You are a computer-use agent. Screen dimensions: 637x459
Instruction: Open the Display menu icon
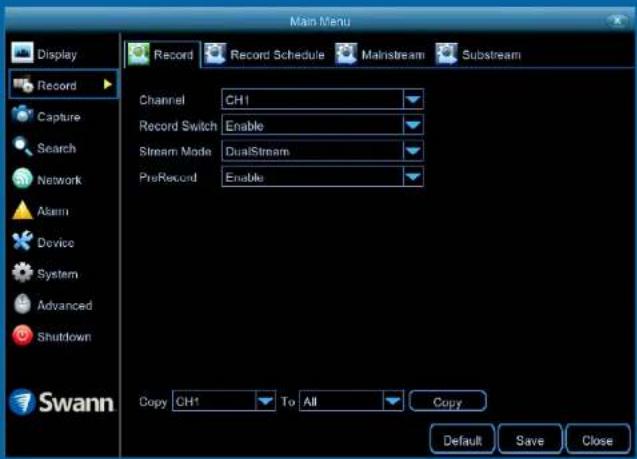[x=22, y=53]
